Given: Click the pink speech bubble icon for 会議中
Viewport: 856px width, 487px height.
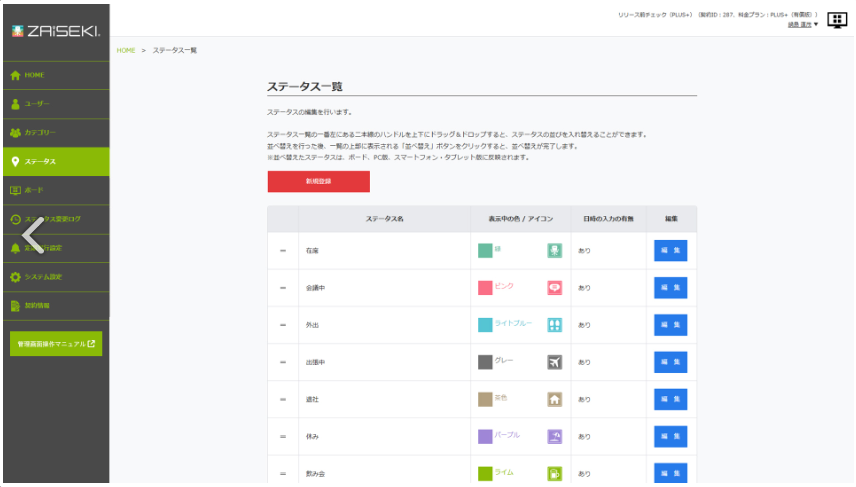Looking at the screenshot, I should [554, 288].
